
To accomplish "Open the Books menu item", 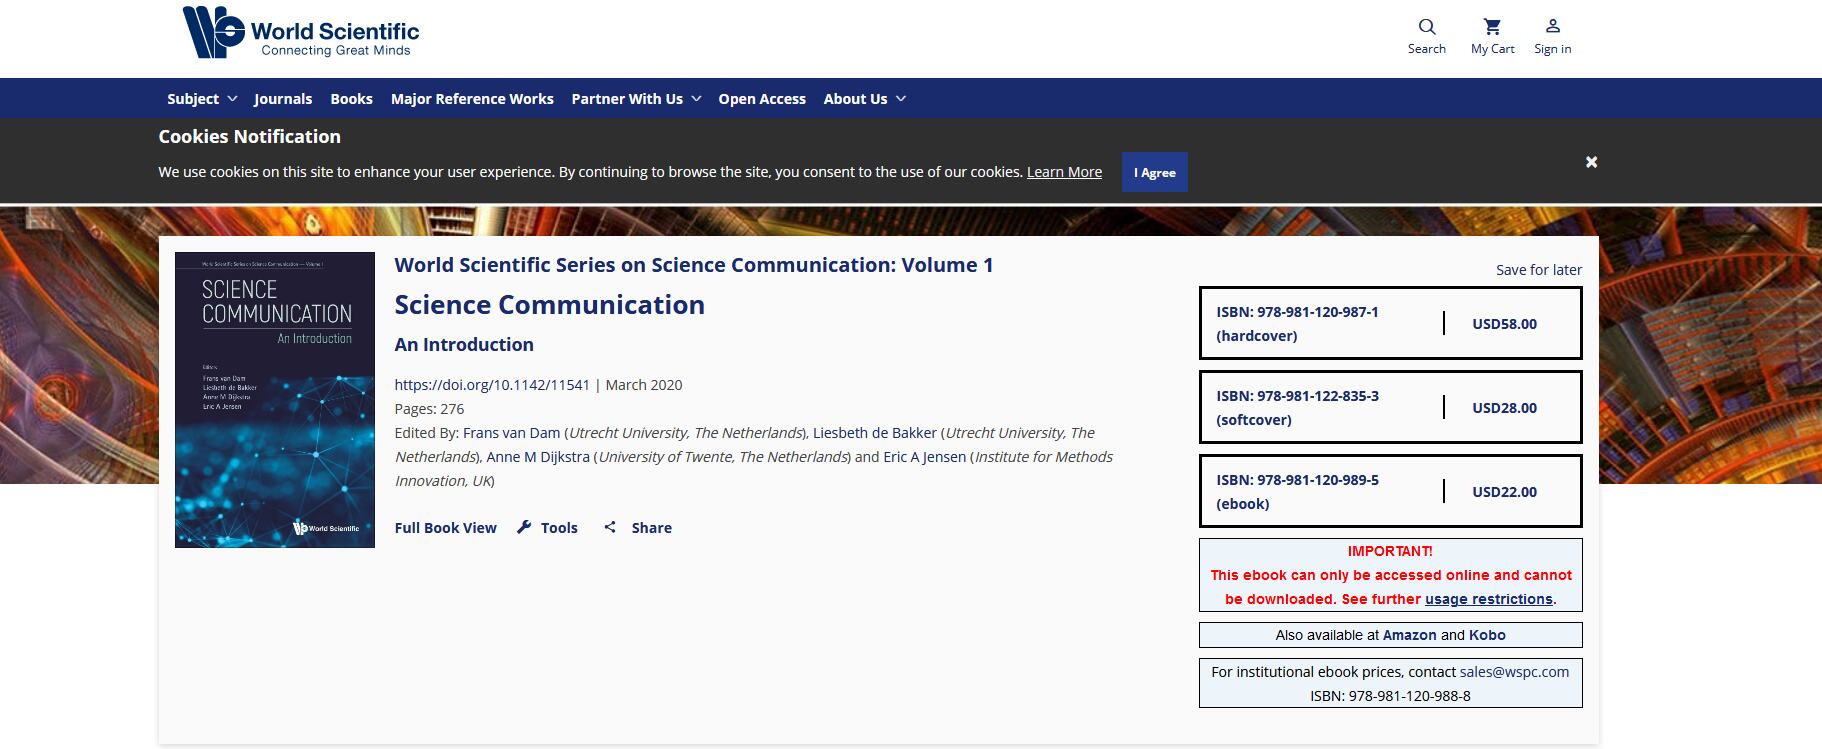I will coord(351,99).
